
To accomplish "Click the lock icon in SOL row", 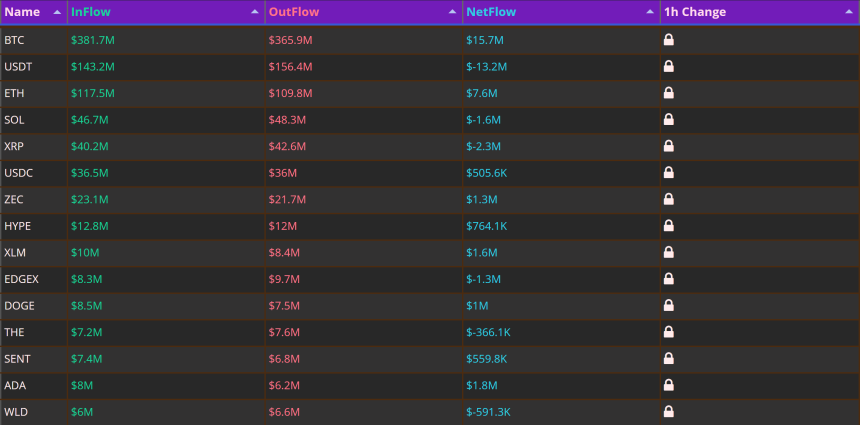I will click(669, 120).
